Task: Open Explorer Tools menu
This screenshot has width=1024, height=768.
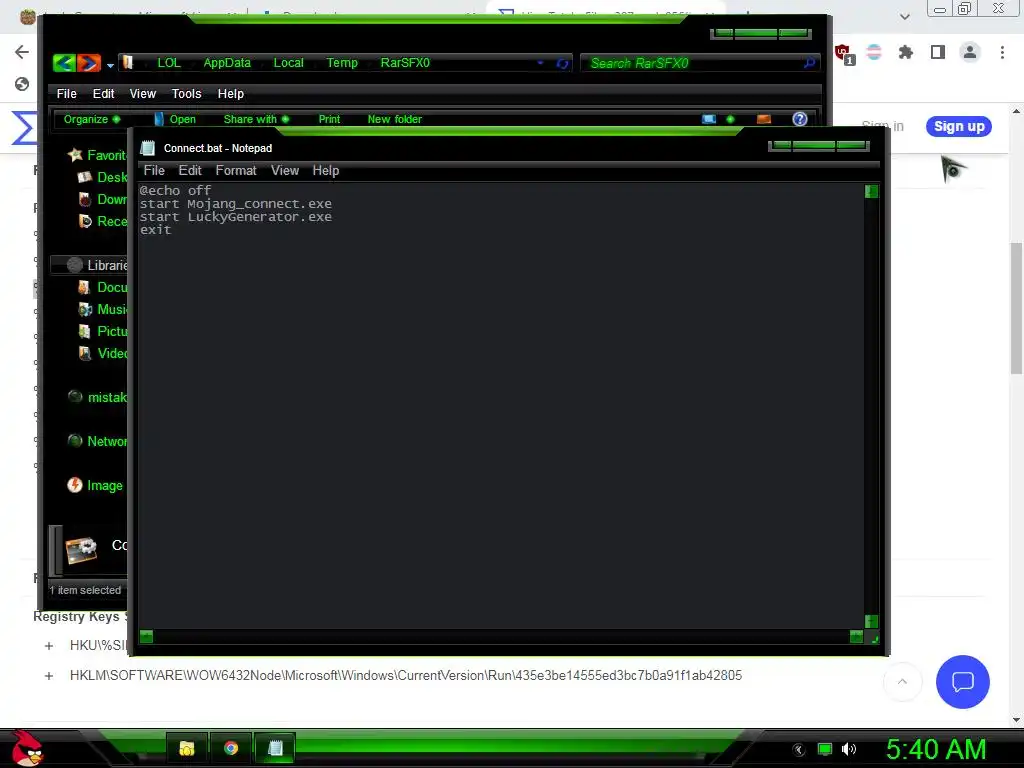Action: click(186, 93)
